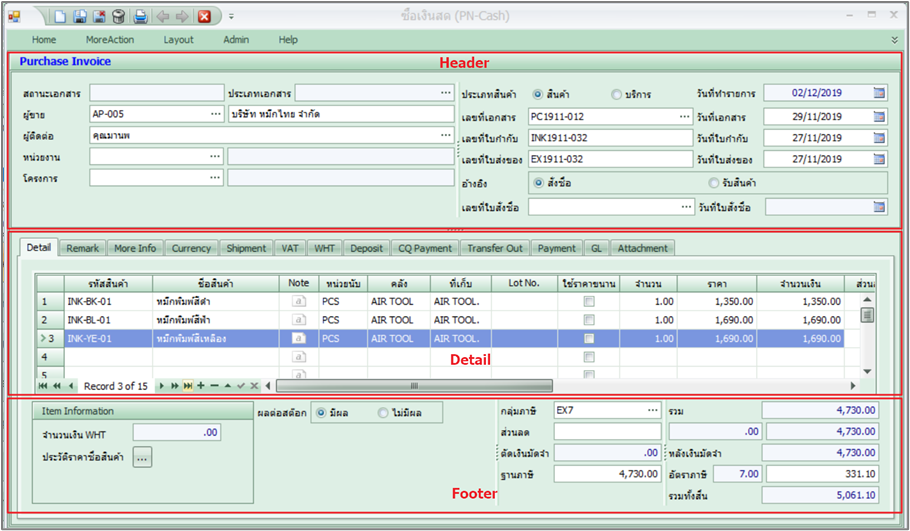
Task: Click the เลขที่ใบกำกับ input field
Action: click(x=609, y=138)
